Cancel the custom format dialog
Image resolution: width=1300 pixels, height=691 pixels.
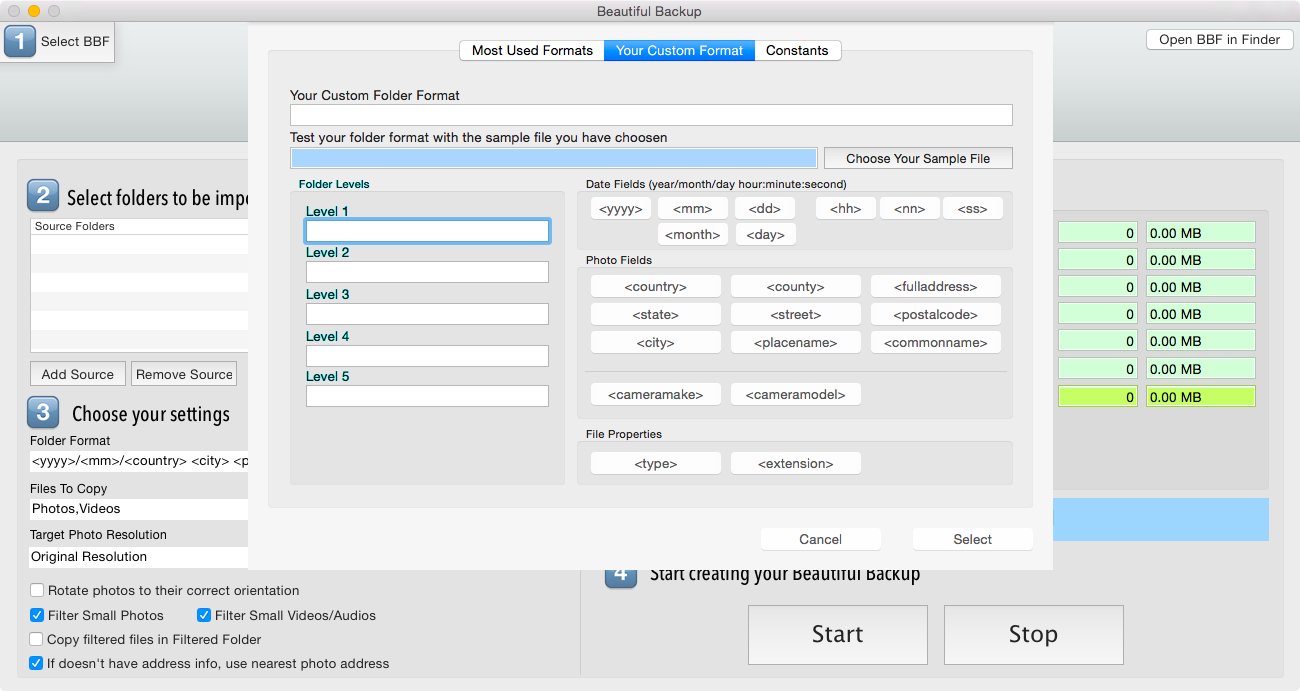pyautogui.click(x=821, y=539)
